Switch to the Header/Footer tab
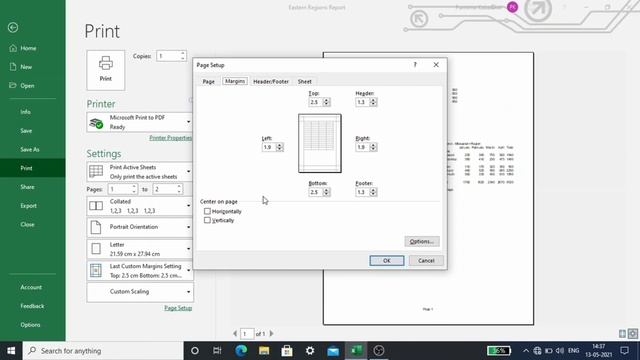Screen dimensions: 640x360 [x=271, y=82]
